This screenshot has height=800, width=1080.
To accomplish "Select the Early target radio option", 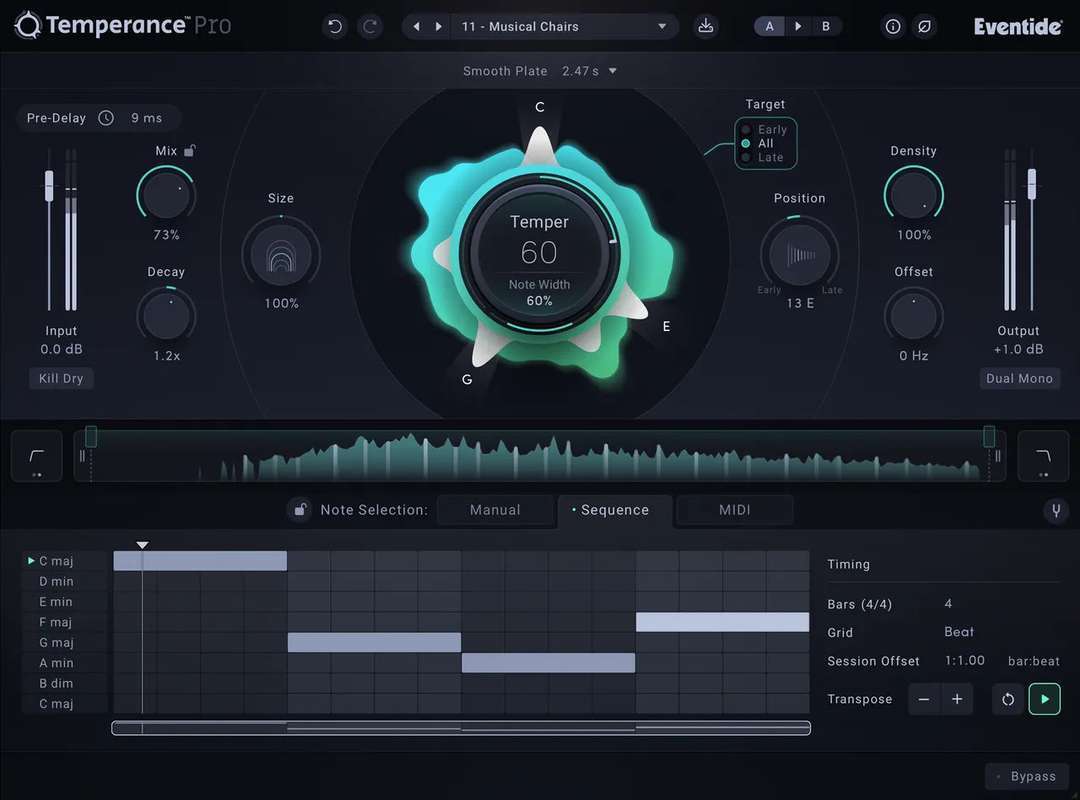I will [746, 130].
